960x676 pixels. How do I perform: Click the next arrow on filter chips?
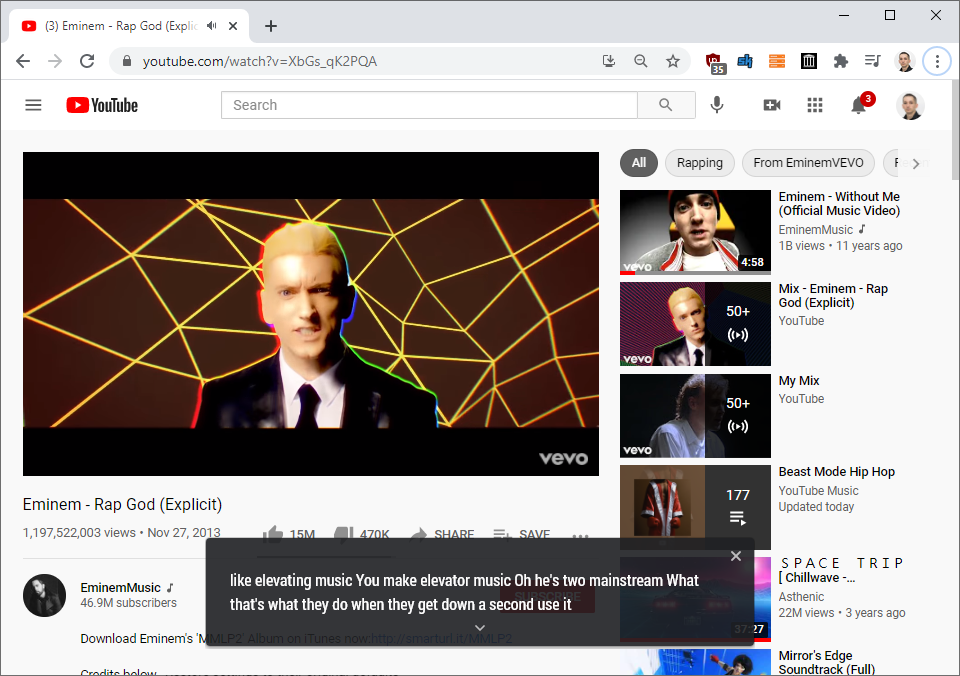[x=916, y=162]
